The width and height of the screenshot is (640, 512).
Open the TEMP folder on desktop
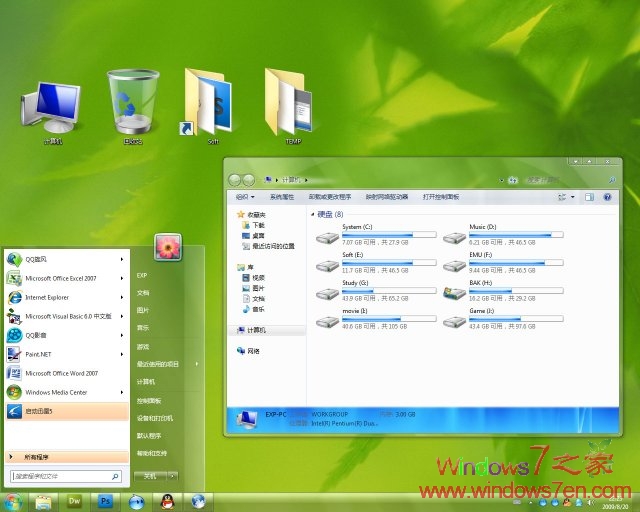pos(289,106)
